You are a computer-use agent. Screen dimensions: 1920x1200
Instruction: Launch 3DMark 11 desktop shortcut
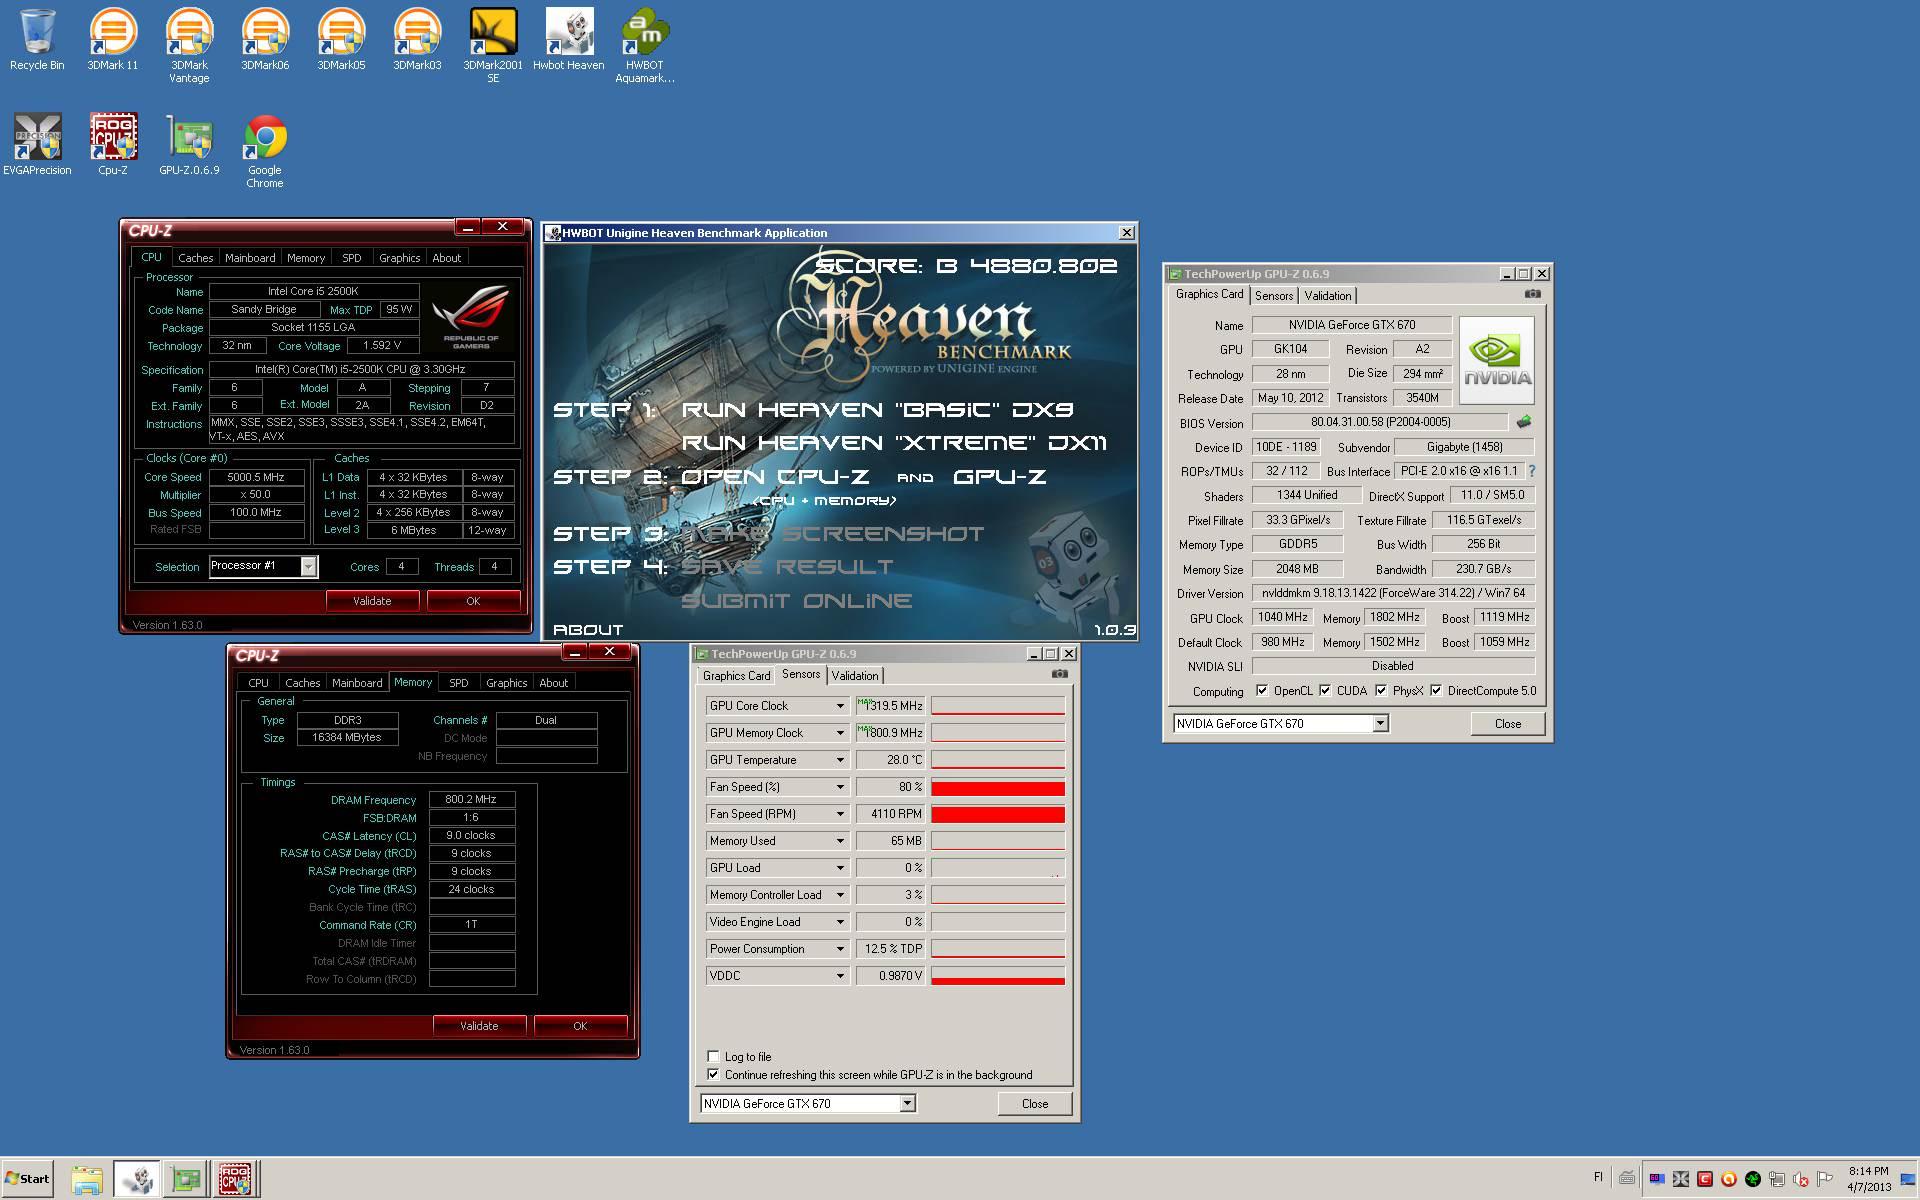click(113, 40)
